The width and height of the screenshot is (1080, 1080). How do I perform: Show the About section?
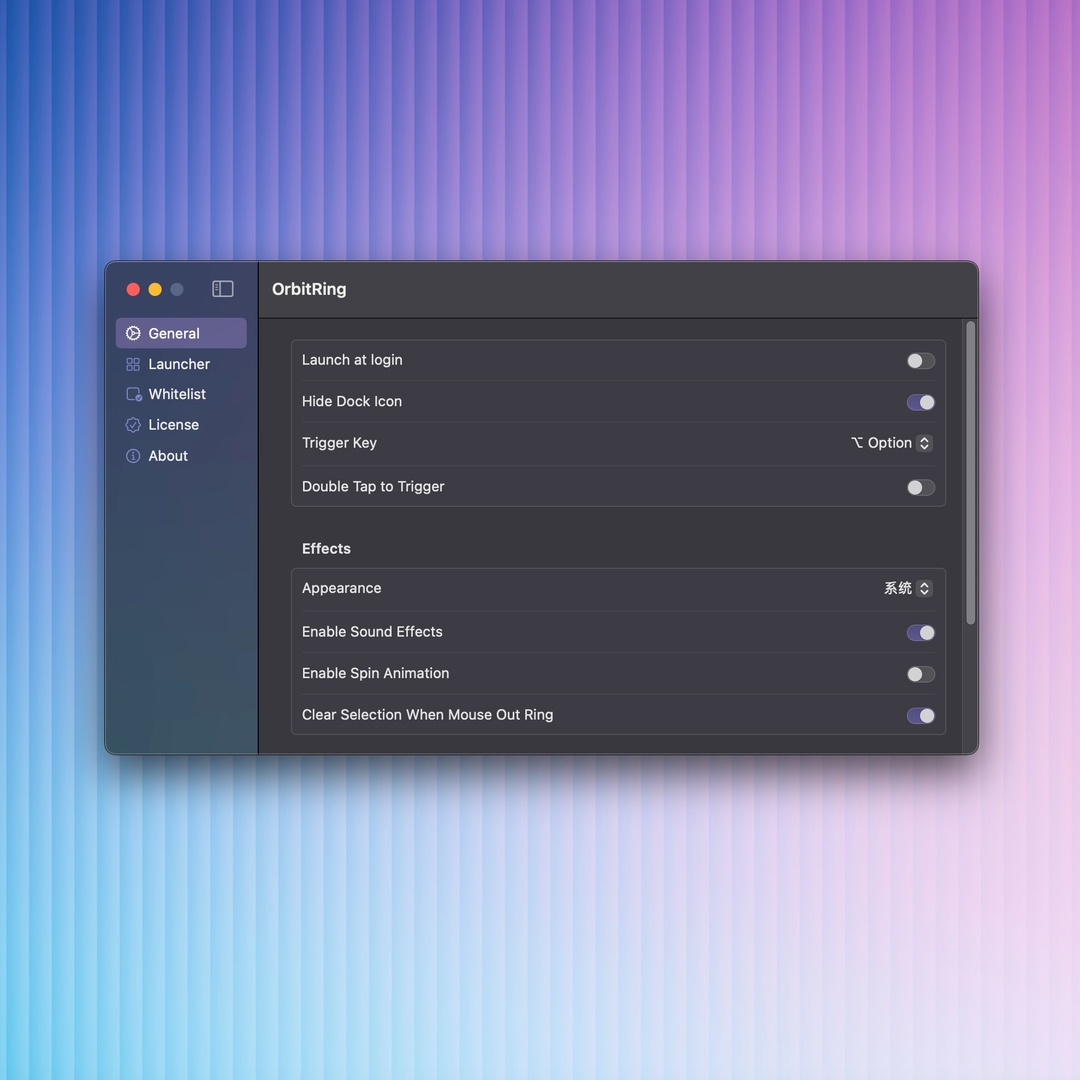coord(181,456)
